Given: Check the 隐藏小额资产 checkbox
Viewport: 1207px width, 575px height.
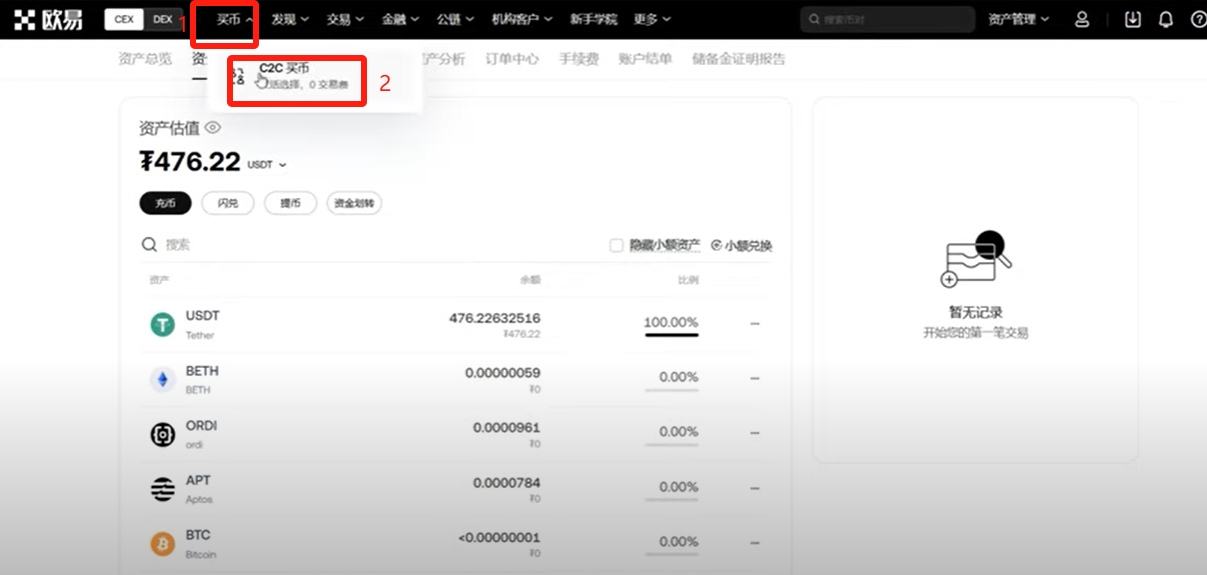Looking at the screenshot, I should coord(617,245).
